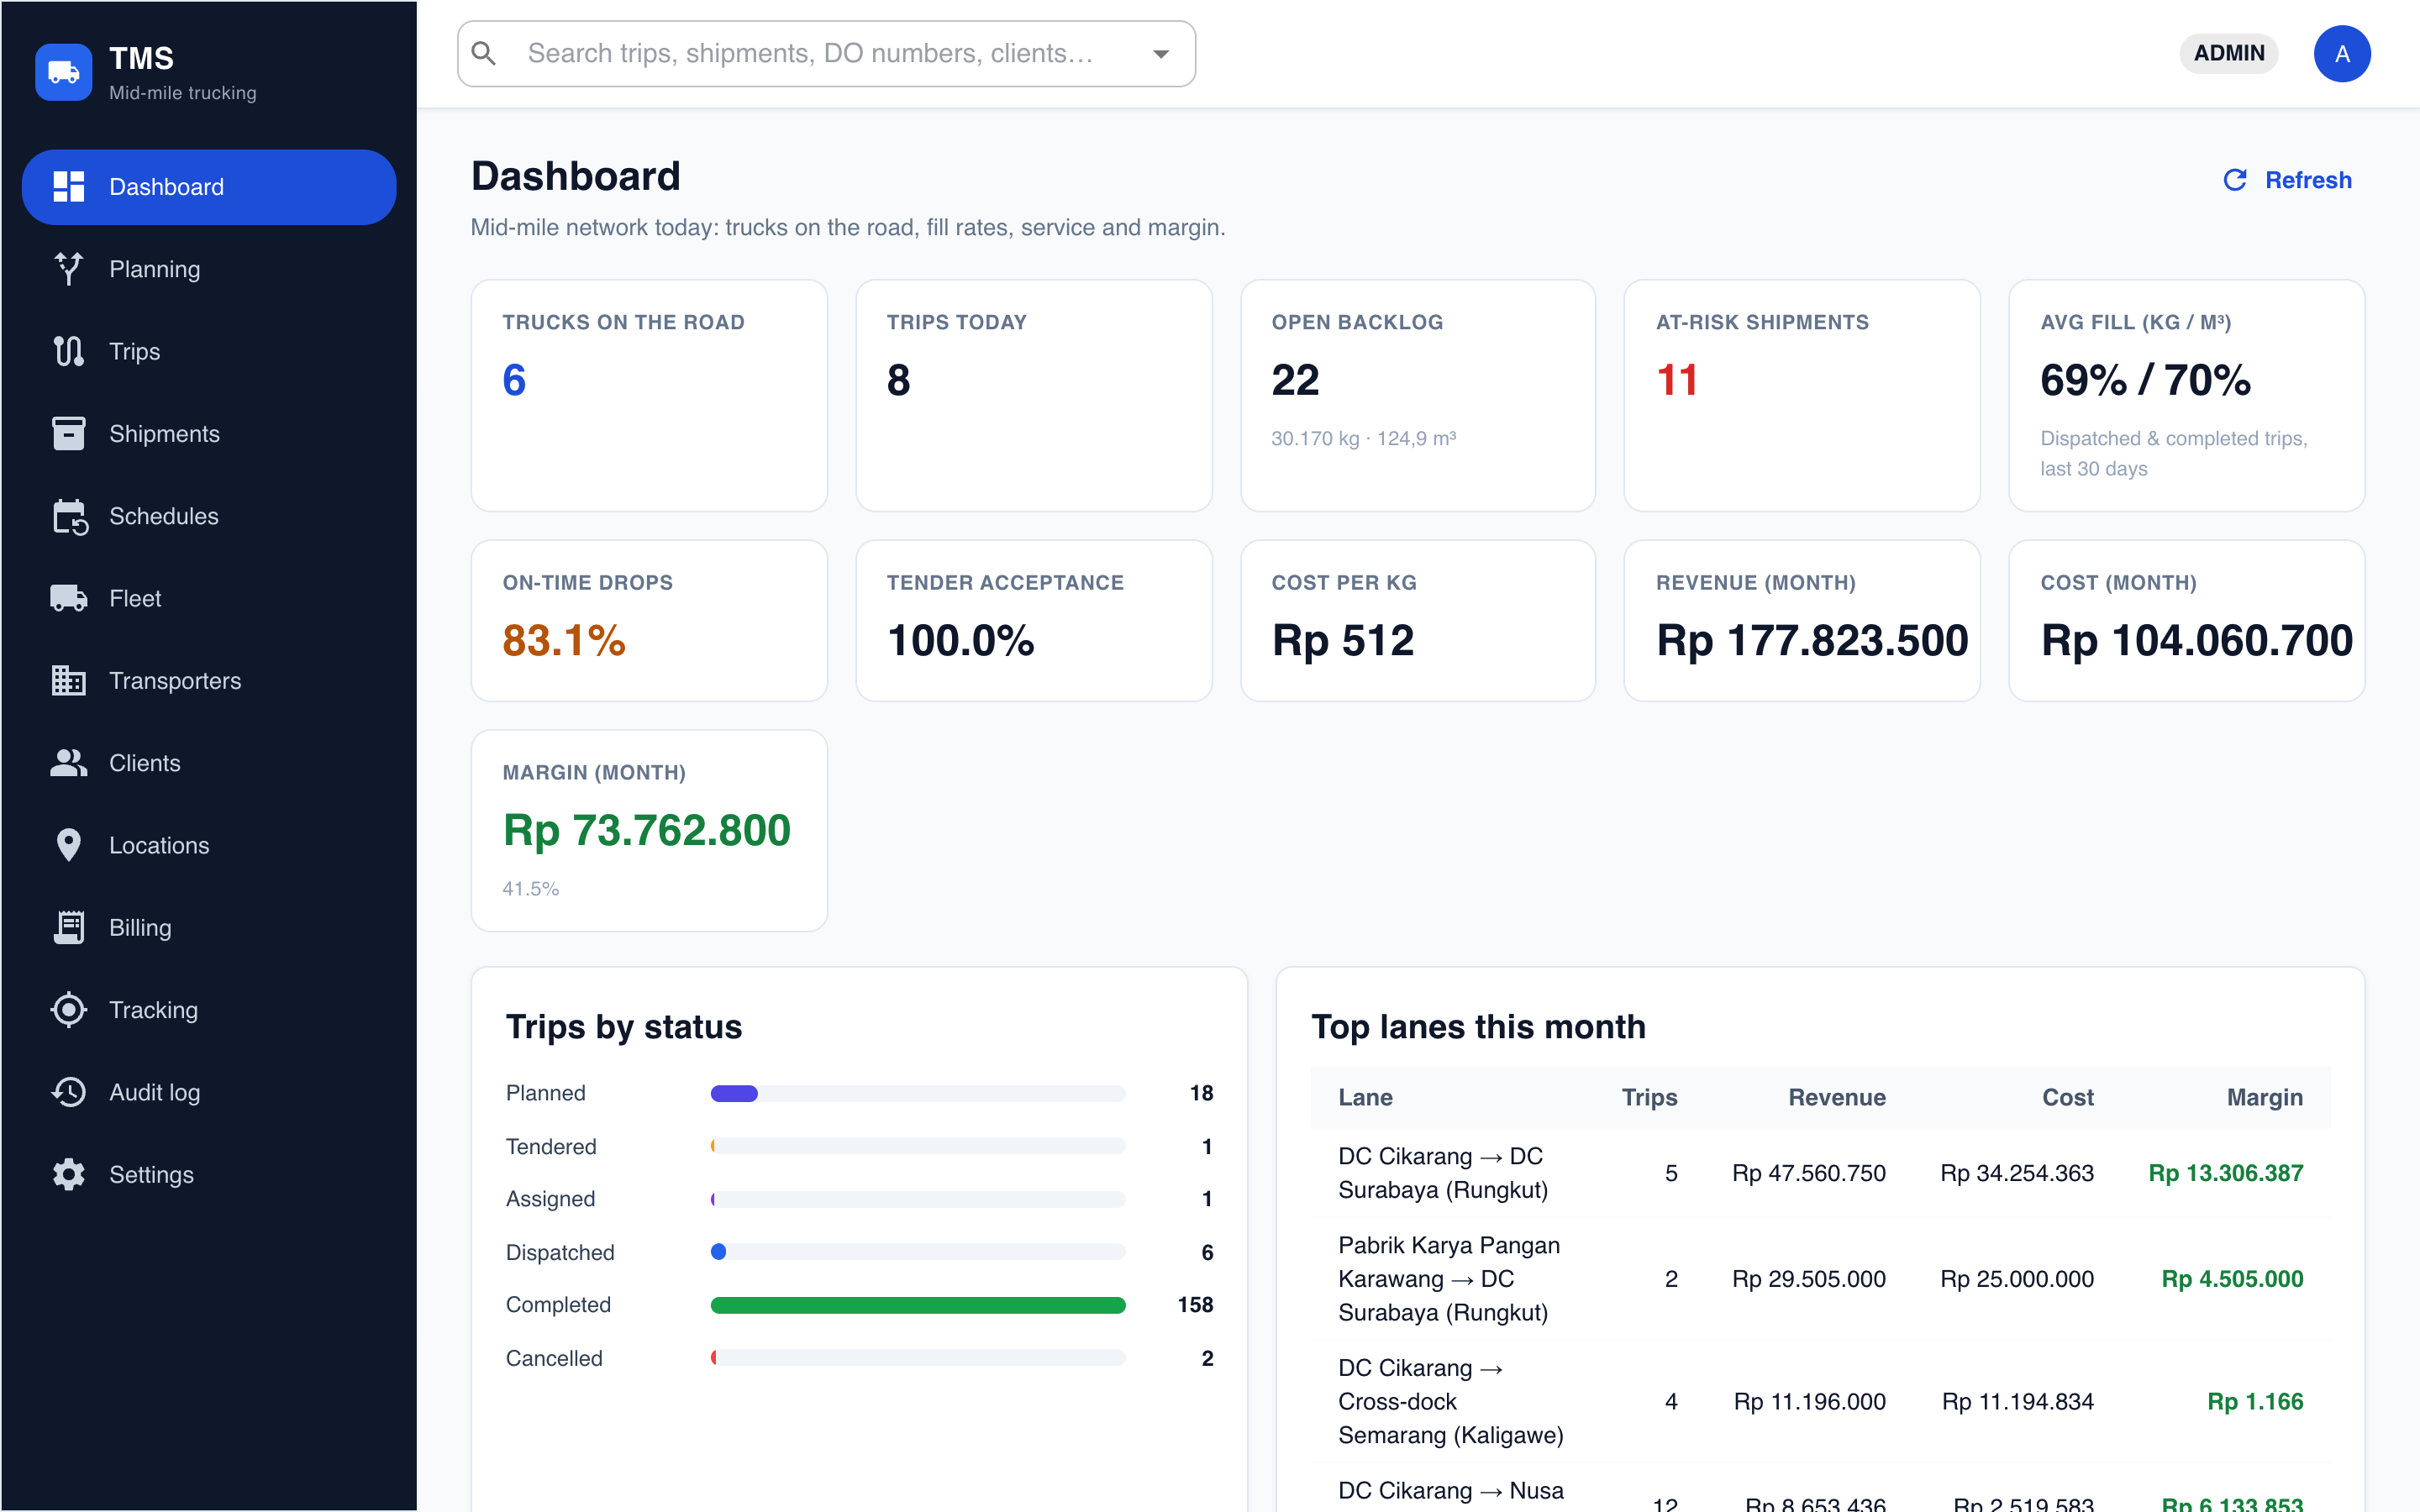Open the At-Risk Shipments card
The width and height of the screenshot is (2420, 1512).
pos(1801,395)
